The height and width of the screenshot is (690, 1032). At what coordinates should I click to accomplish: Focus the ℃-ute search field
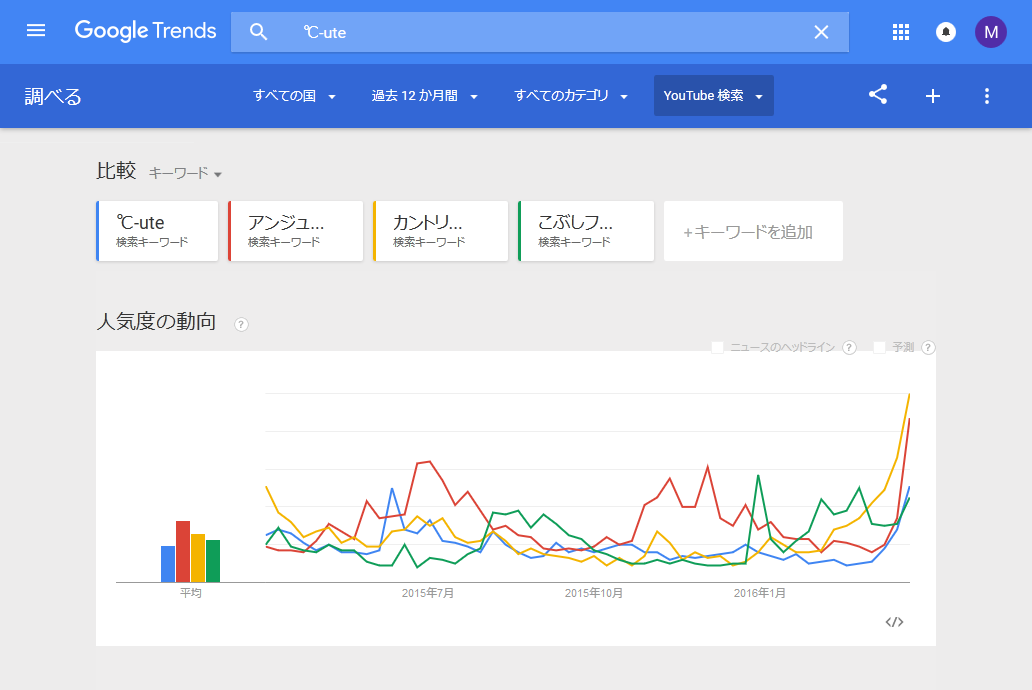tap(540, 32)
